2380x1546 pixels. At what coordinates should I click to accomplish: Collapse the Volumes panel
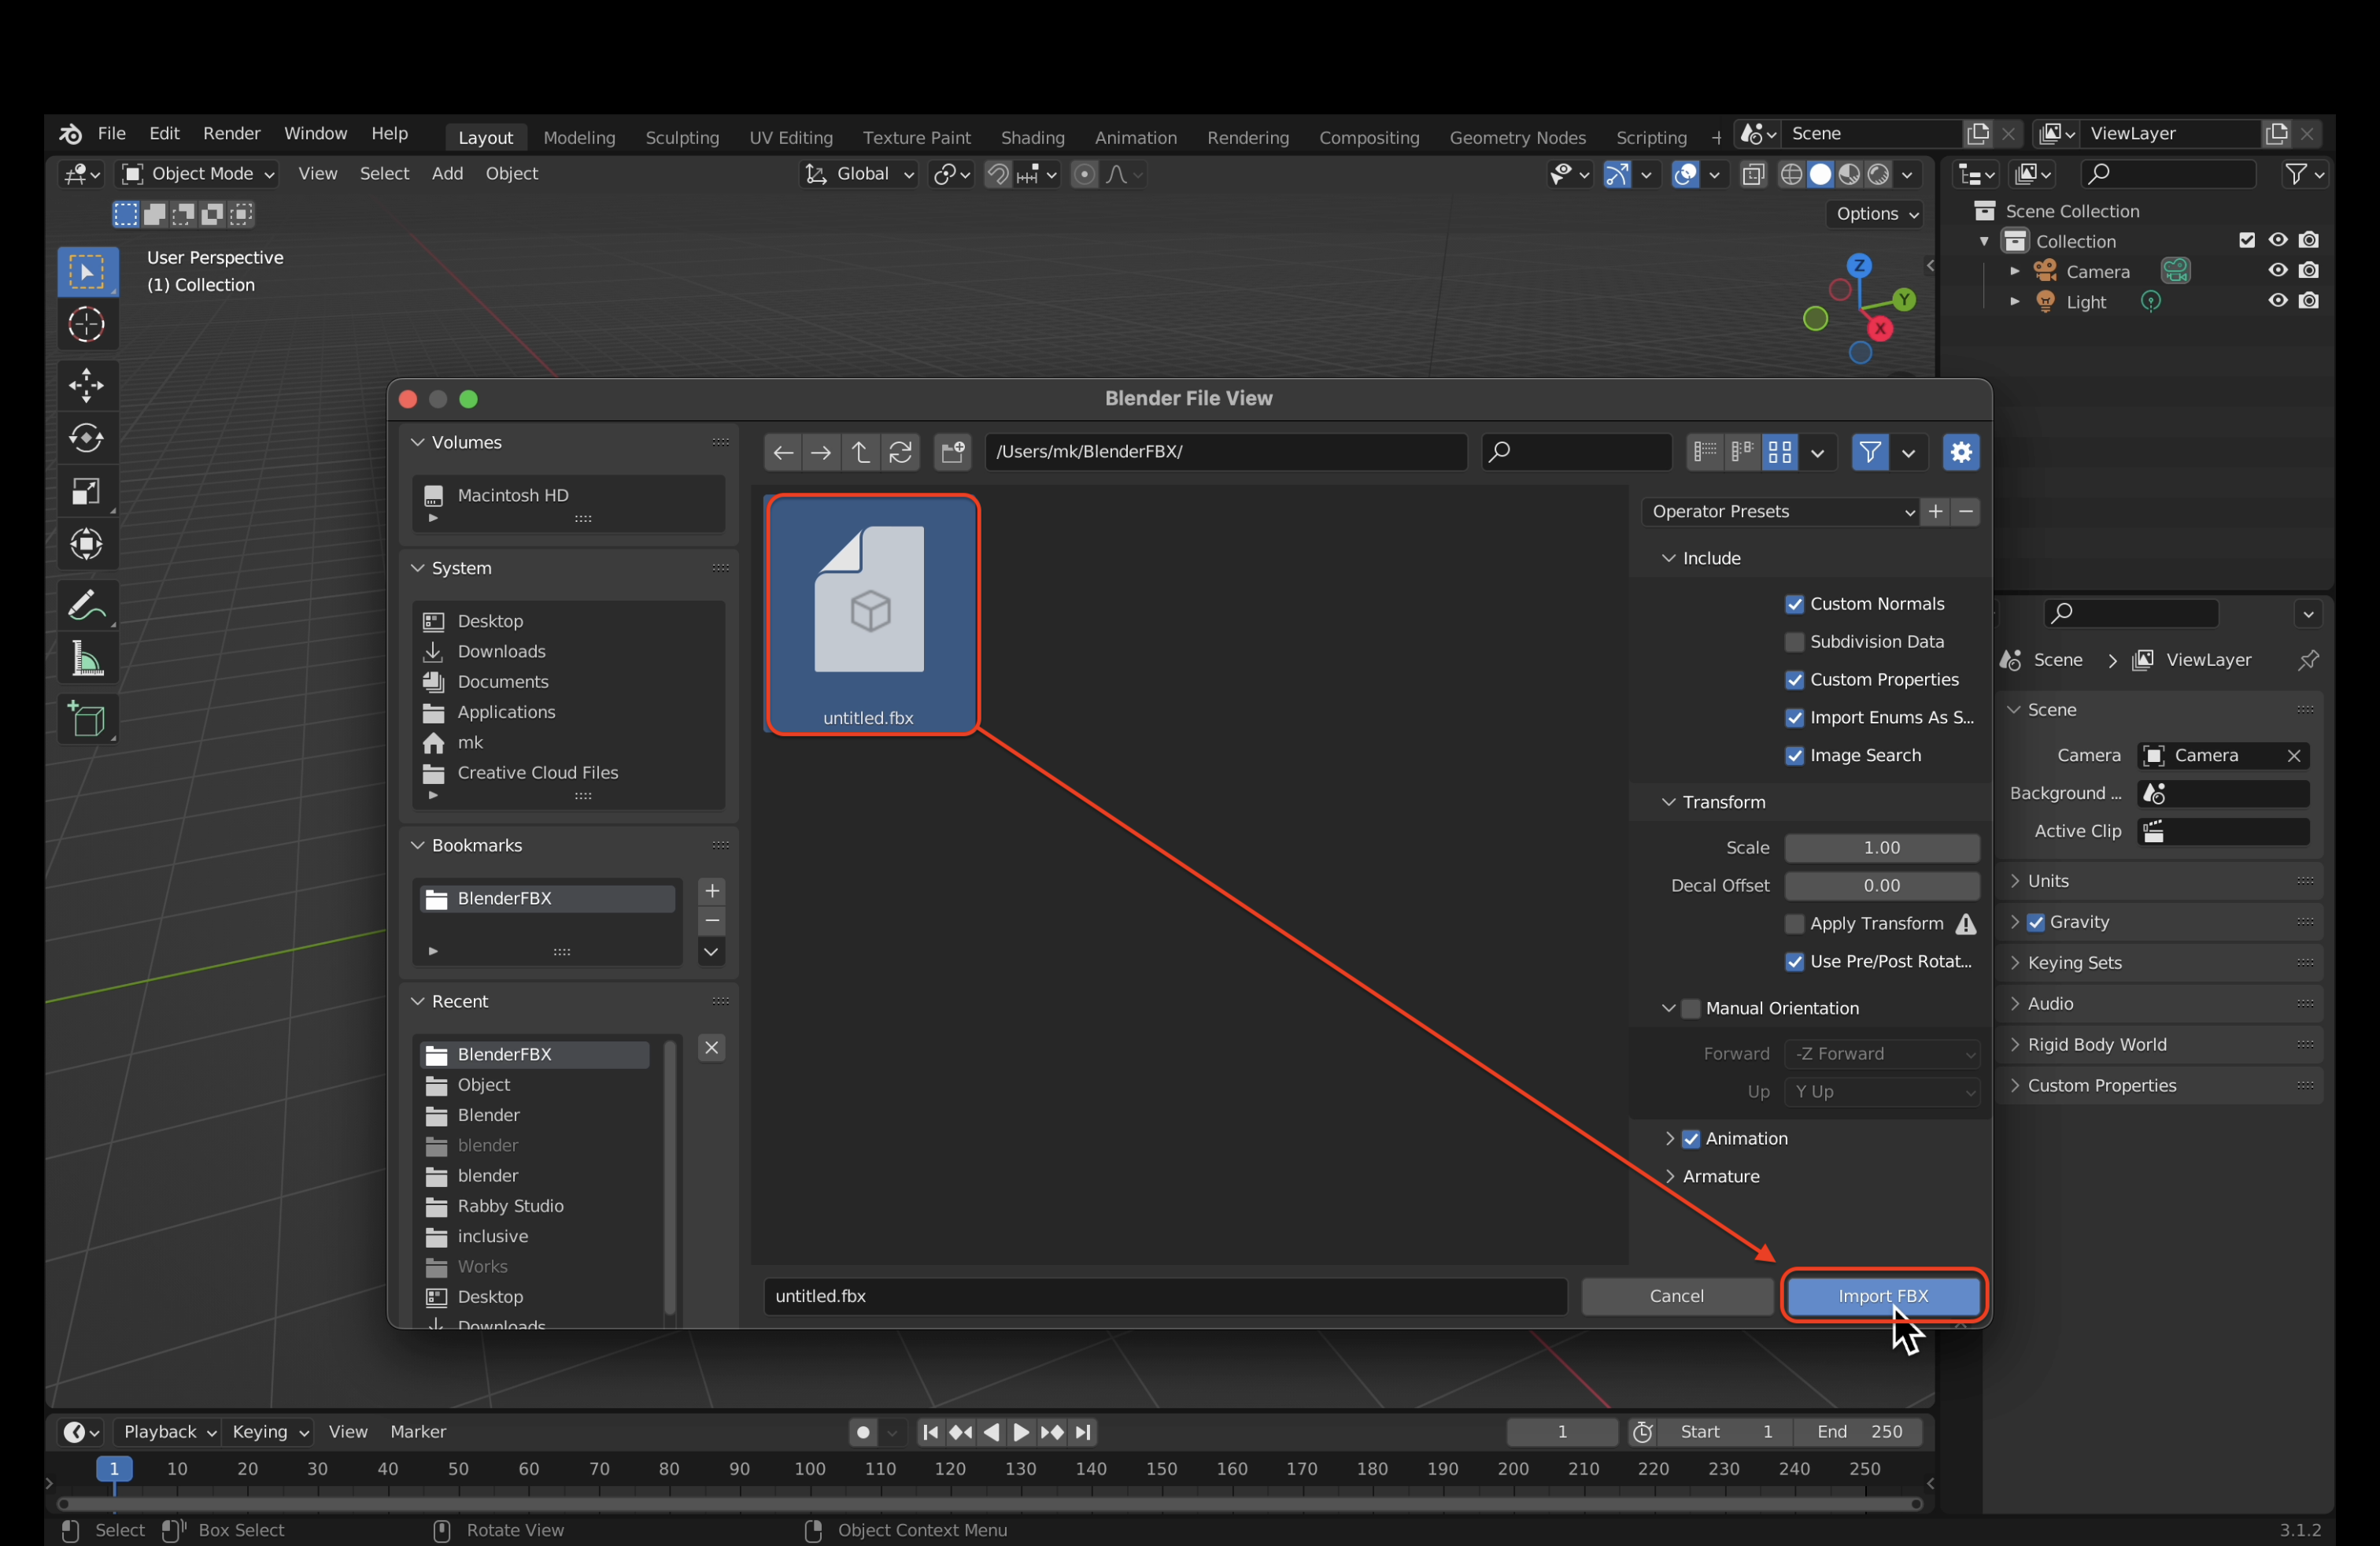tap(418, 443)
